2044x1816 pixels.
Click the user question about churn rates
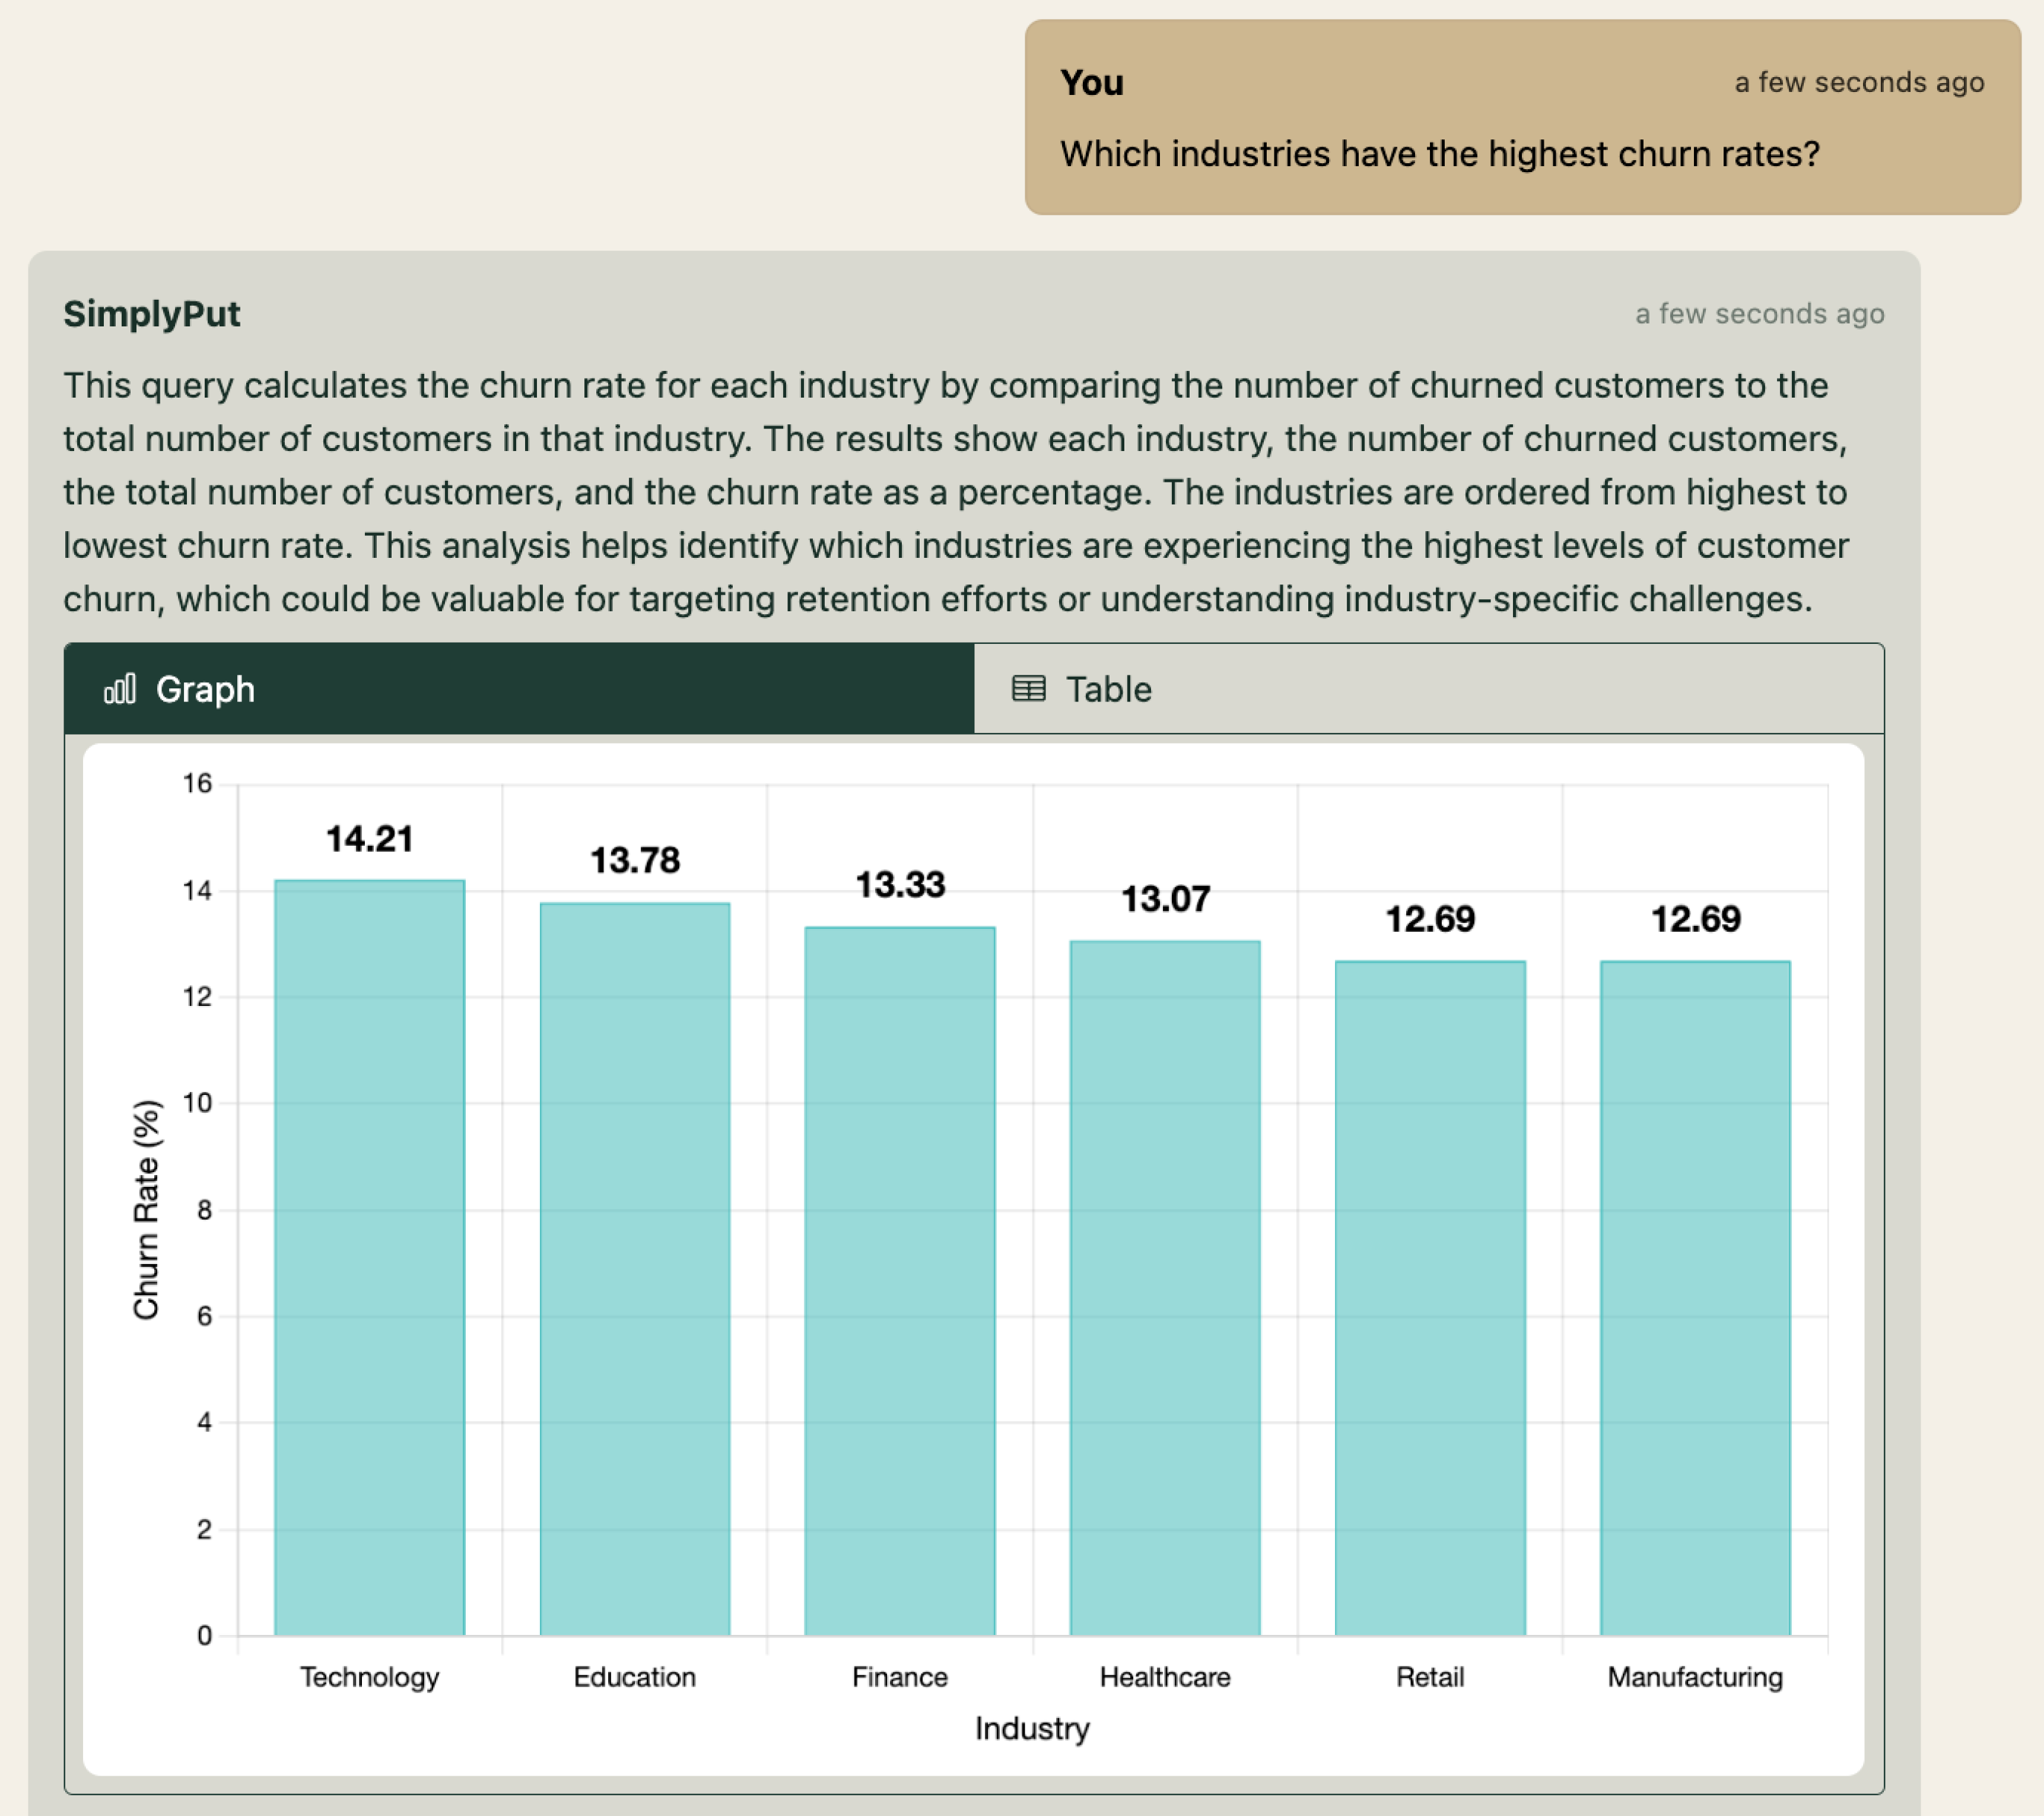click(x=1440, y=154)
